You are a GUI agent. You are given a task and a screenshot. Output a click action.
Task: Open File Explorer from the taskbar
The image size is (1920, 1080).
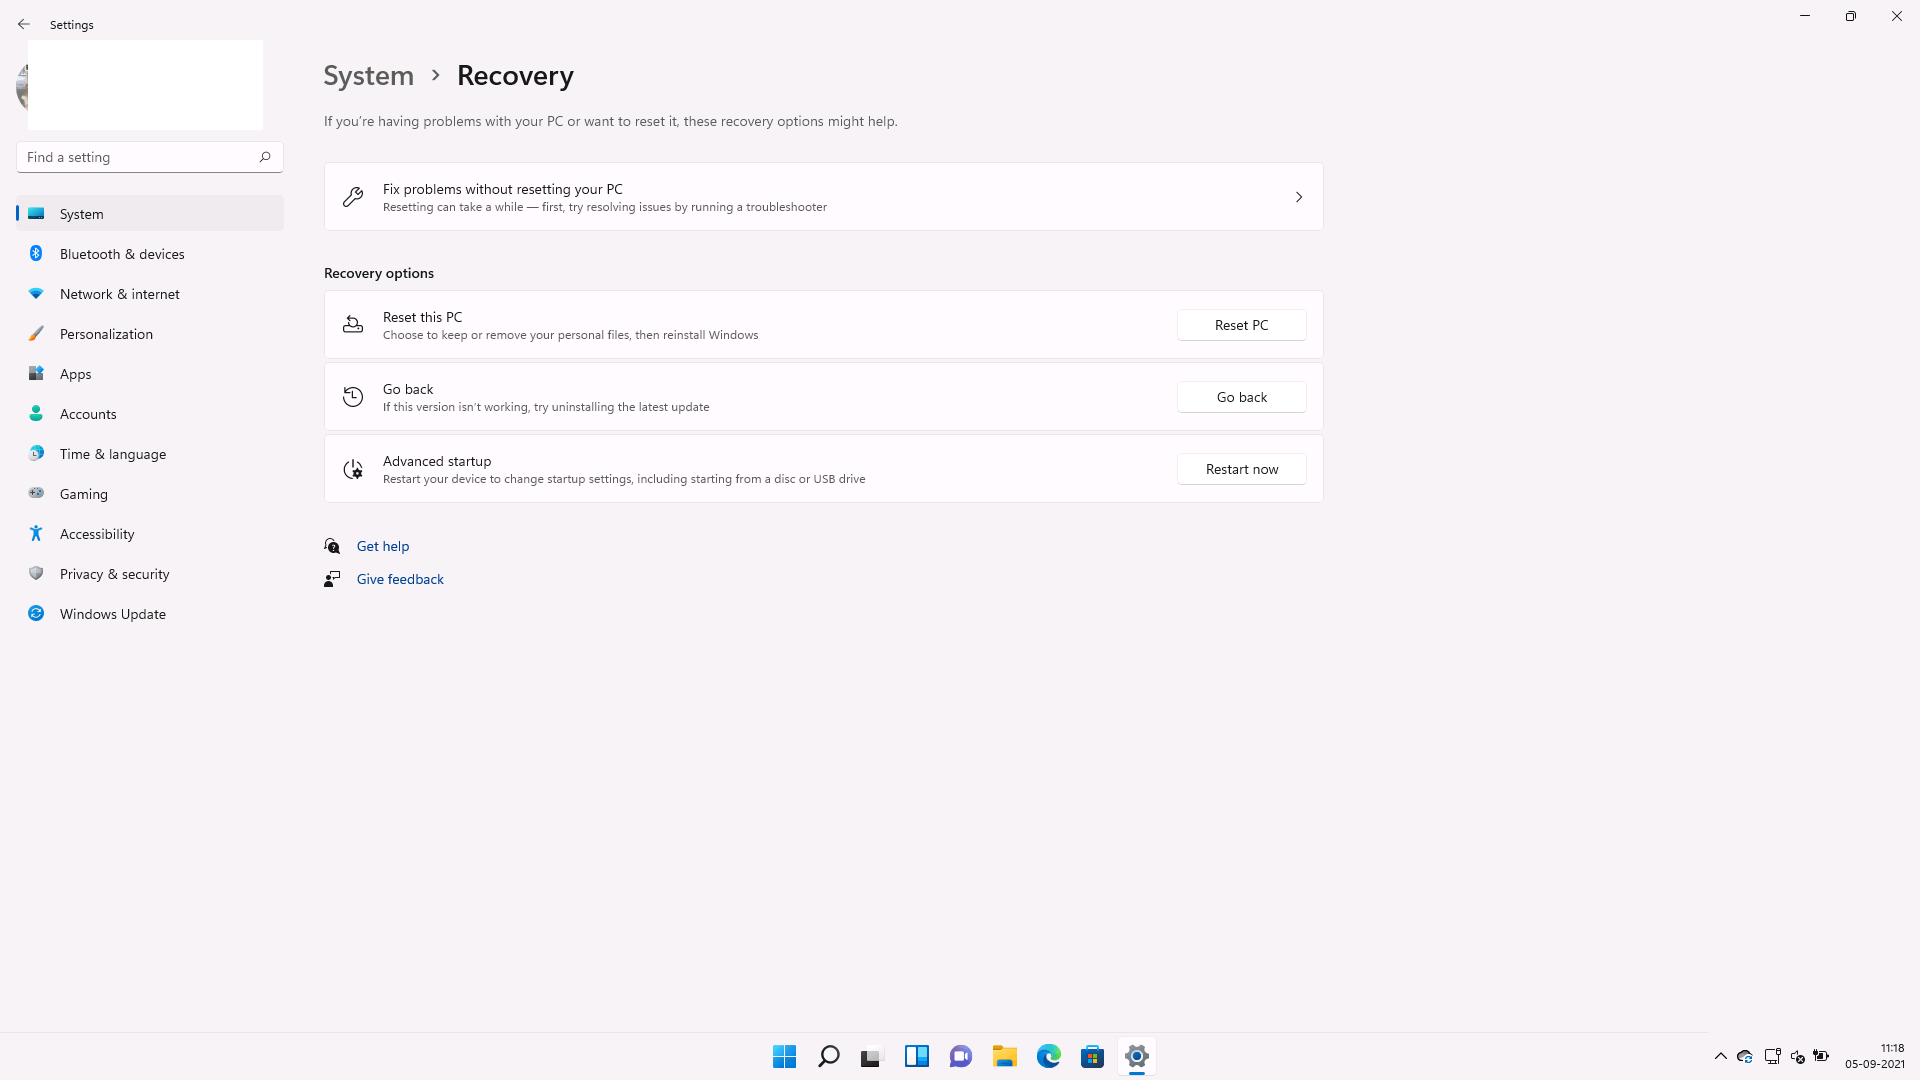pyautogui.click(x=1004, y=1056)
